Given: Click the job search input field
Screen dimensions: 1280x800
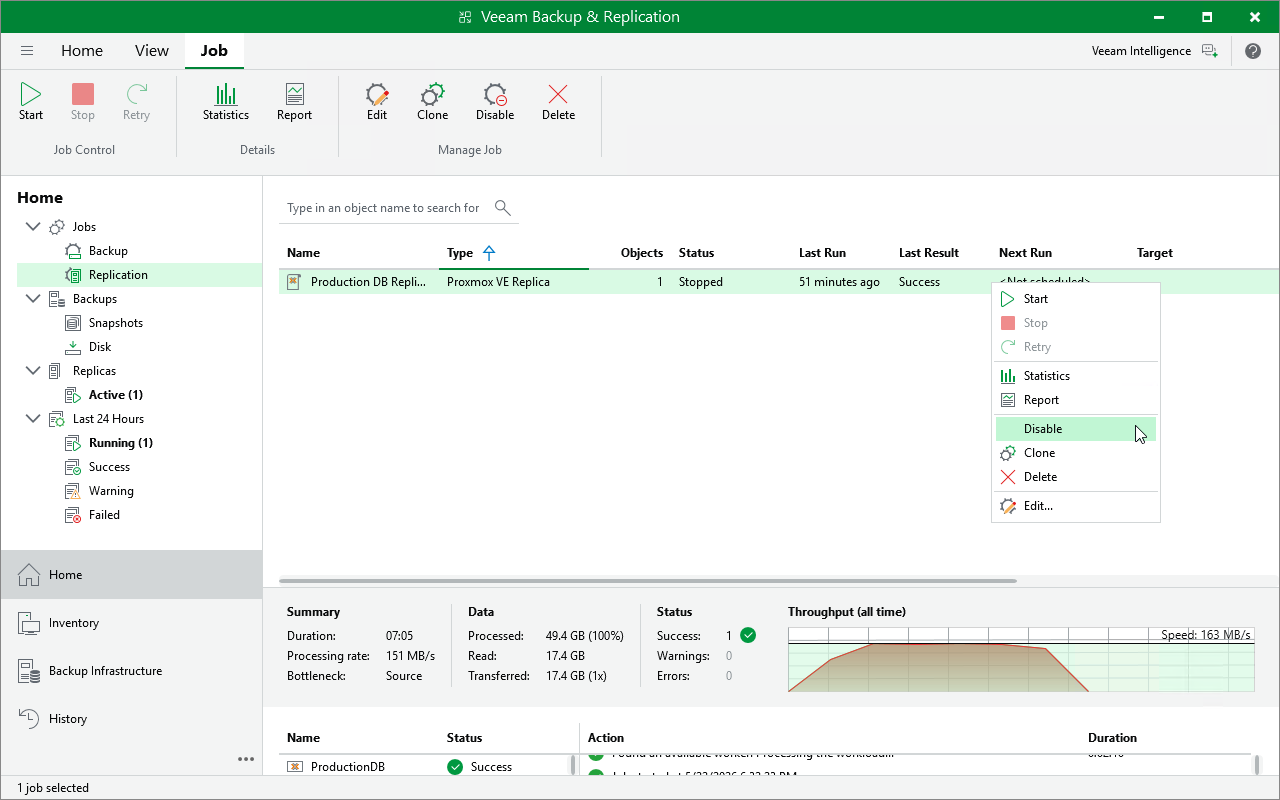Looking at the screenshot, I should (385, 208).
